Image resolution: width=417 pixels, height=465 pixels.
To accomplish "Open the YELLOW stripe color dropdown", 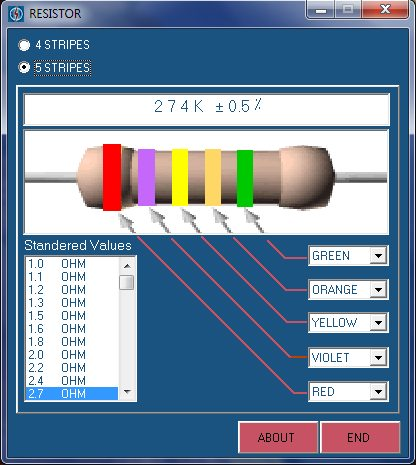I will (x=378, y=323).
